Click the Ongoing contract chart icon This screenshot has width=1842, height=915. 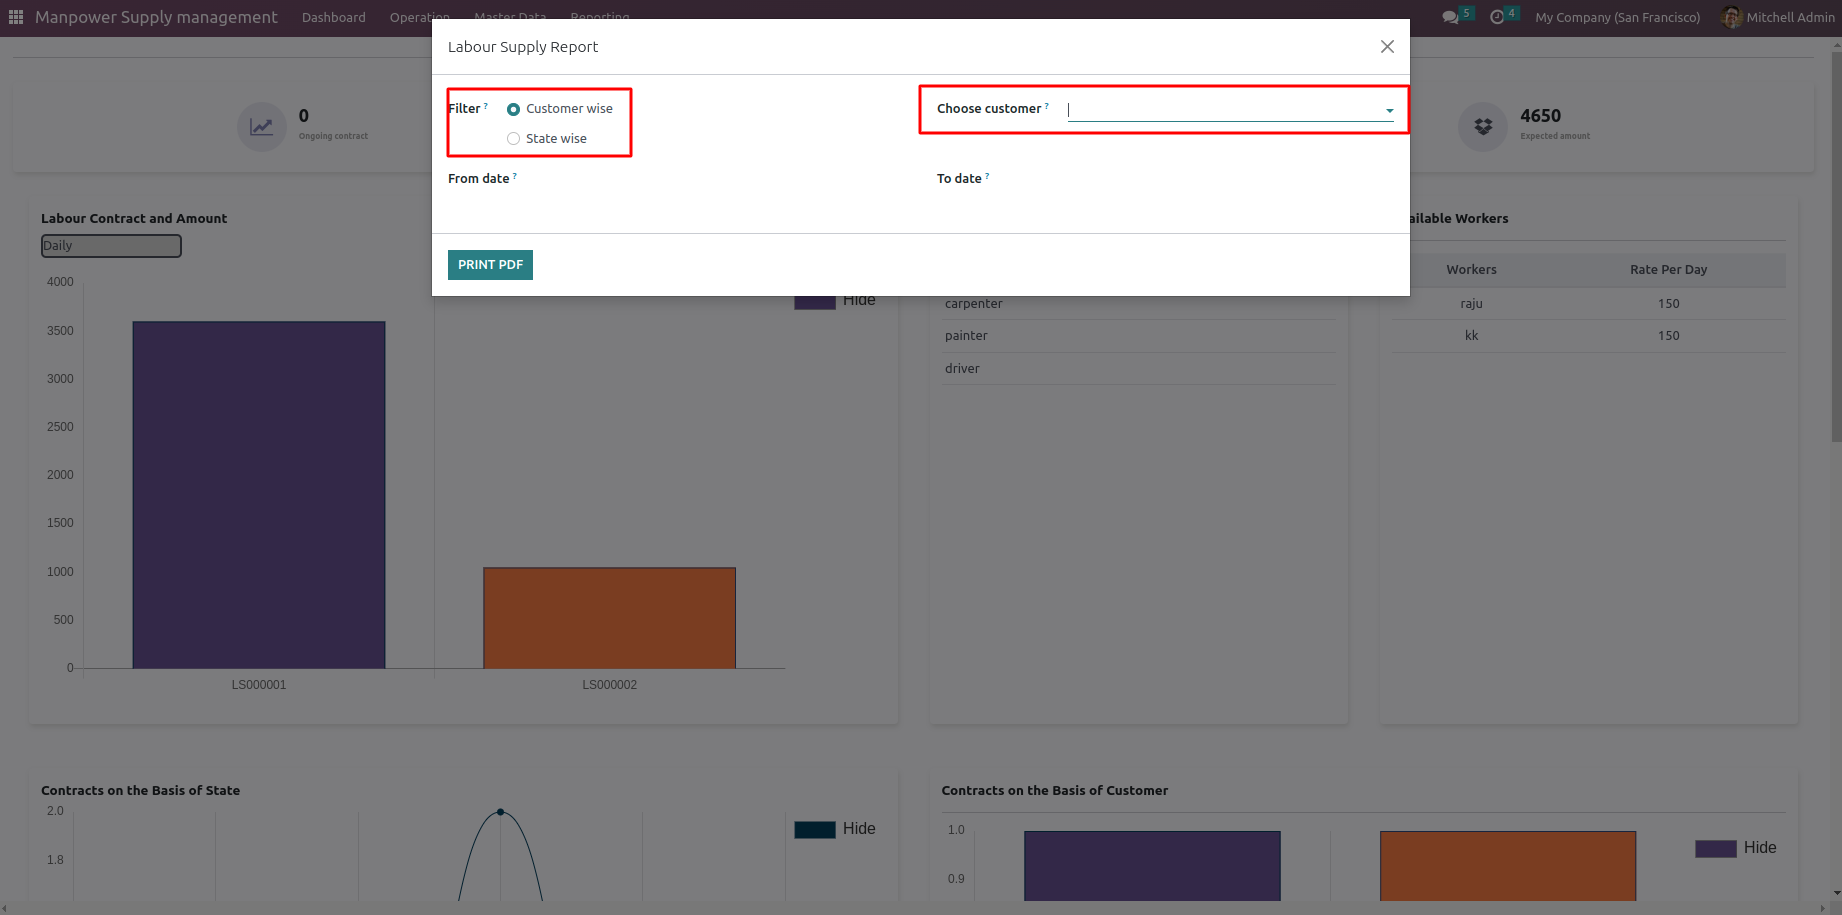click(x=262, y=127)
